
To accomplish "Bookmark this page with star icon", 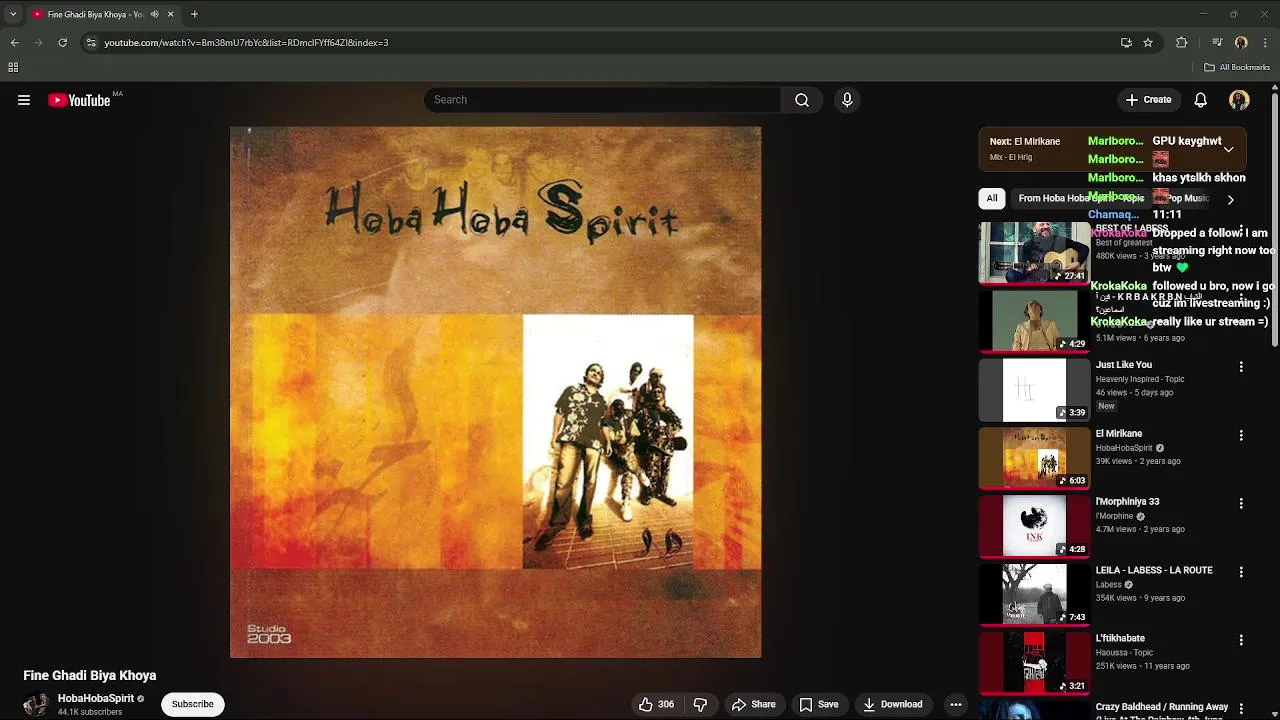I will tap(1148, 42).
